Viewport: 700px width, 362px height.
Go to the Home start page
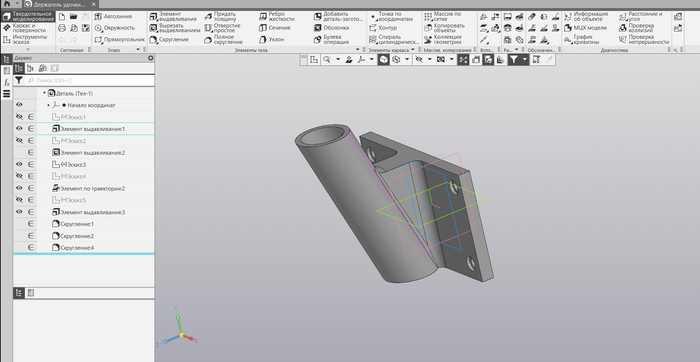(x=7, y=4)
